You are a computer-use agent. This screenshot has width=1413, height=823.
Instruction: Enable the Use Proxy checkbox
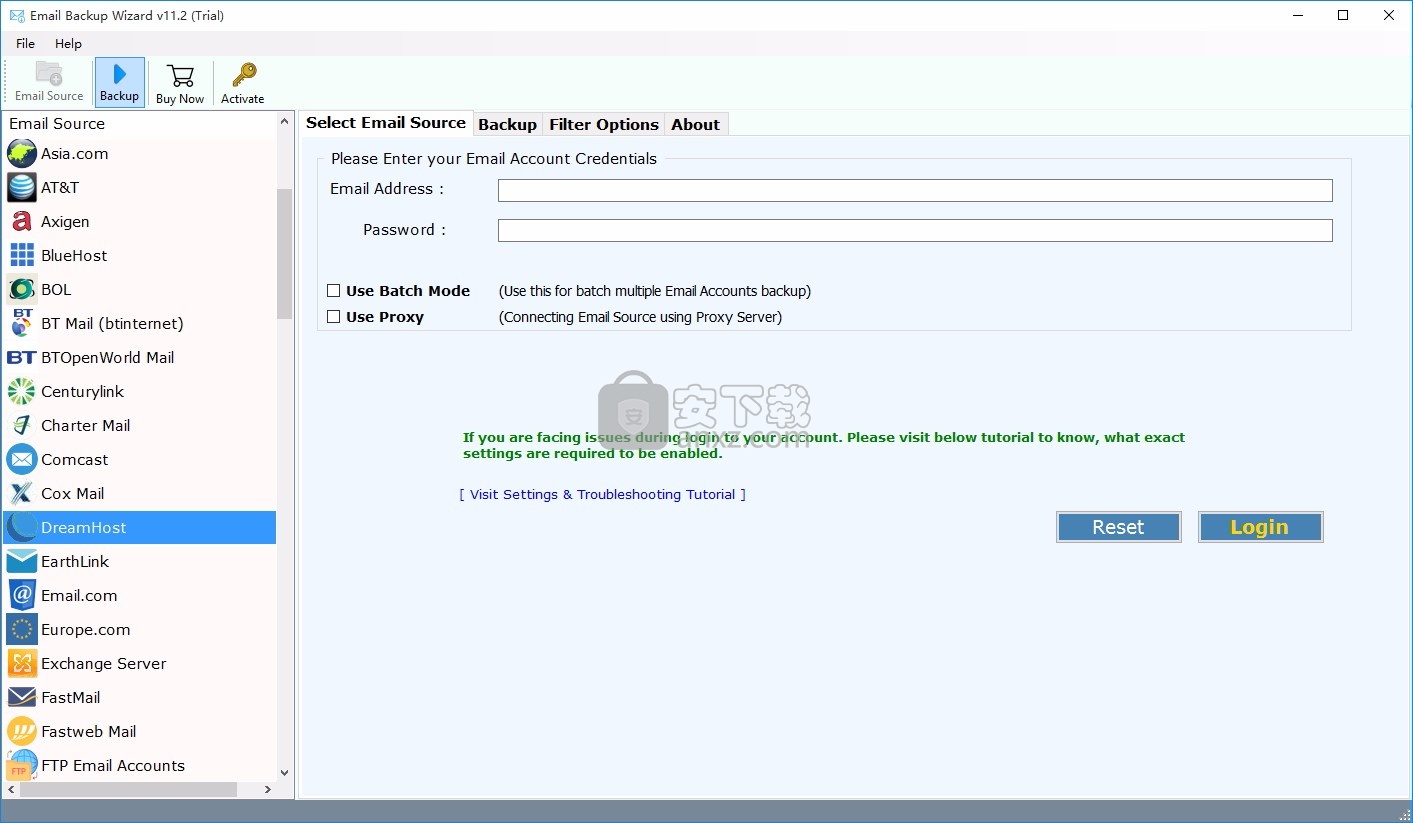point(334,317)
